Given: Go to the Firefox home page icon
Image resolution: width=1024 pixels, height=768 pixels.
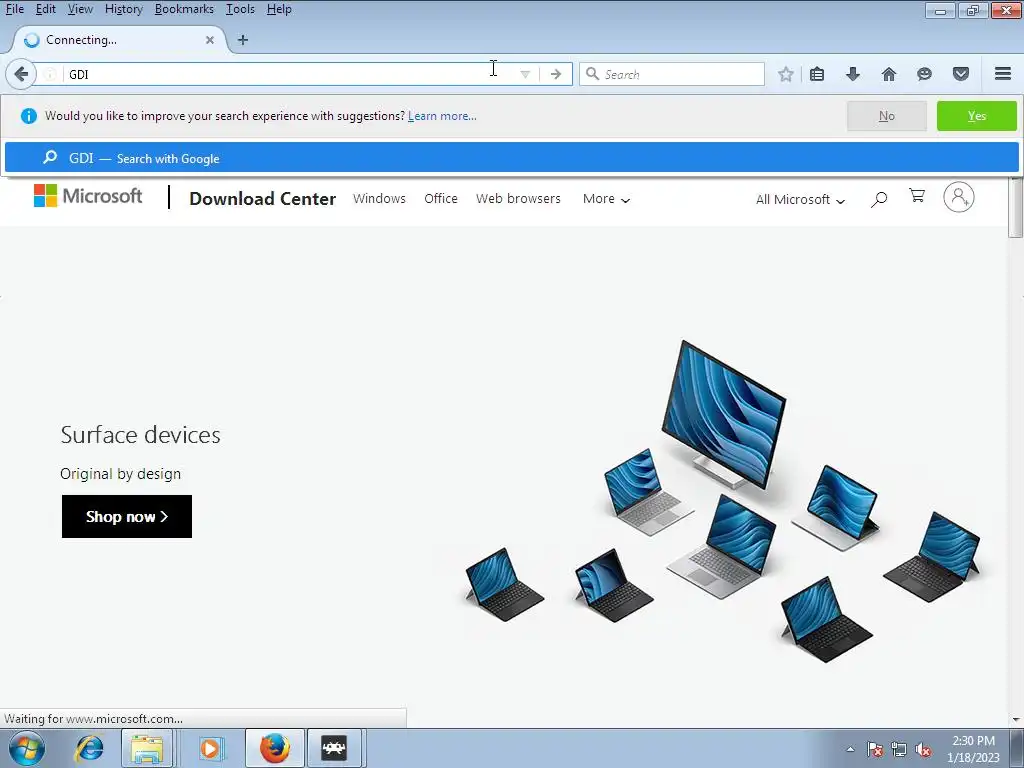Looking at the screenshot, I should coord(889,74).
